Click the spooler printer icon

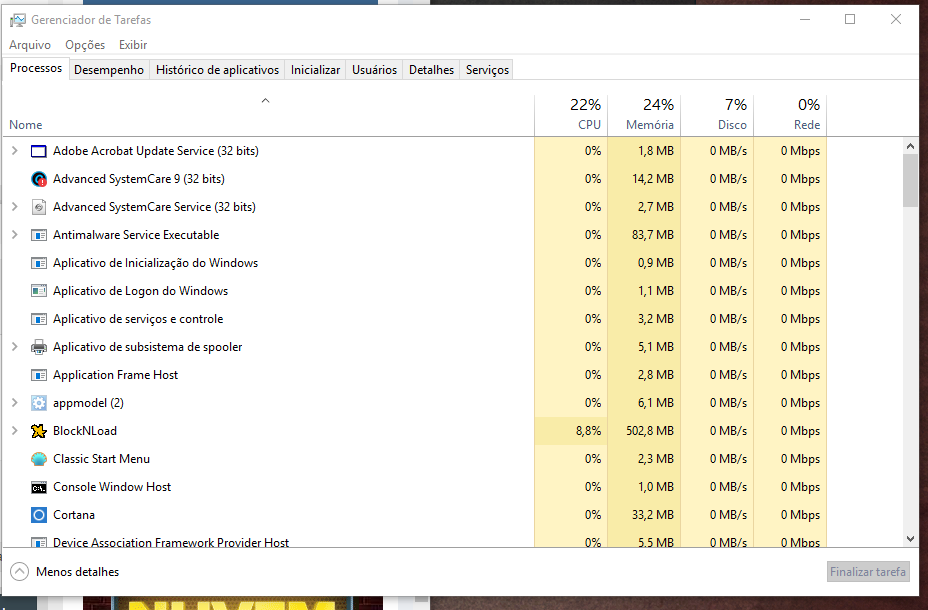tap(38, 347)
